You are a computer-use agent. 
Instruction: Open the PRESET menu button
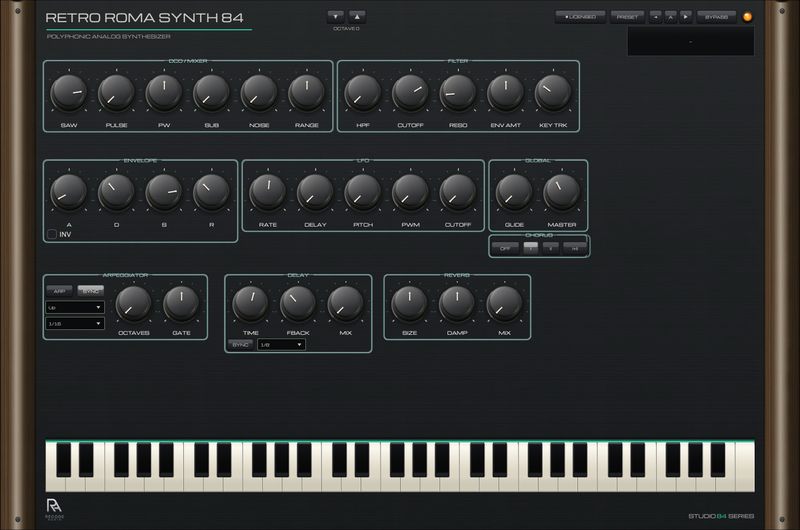(628, 17)
